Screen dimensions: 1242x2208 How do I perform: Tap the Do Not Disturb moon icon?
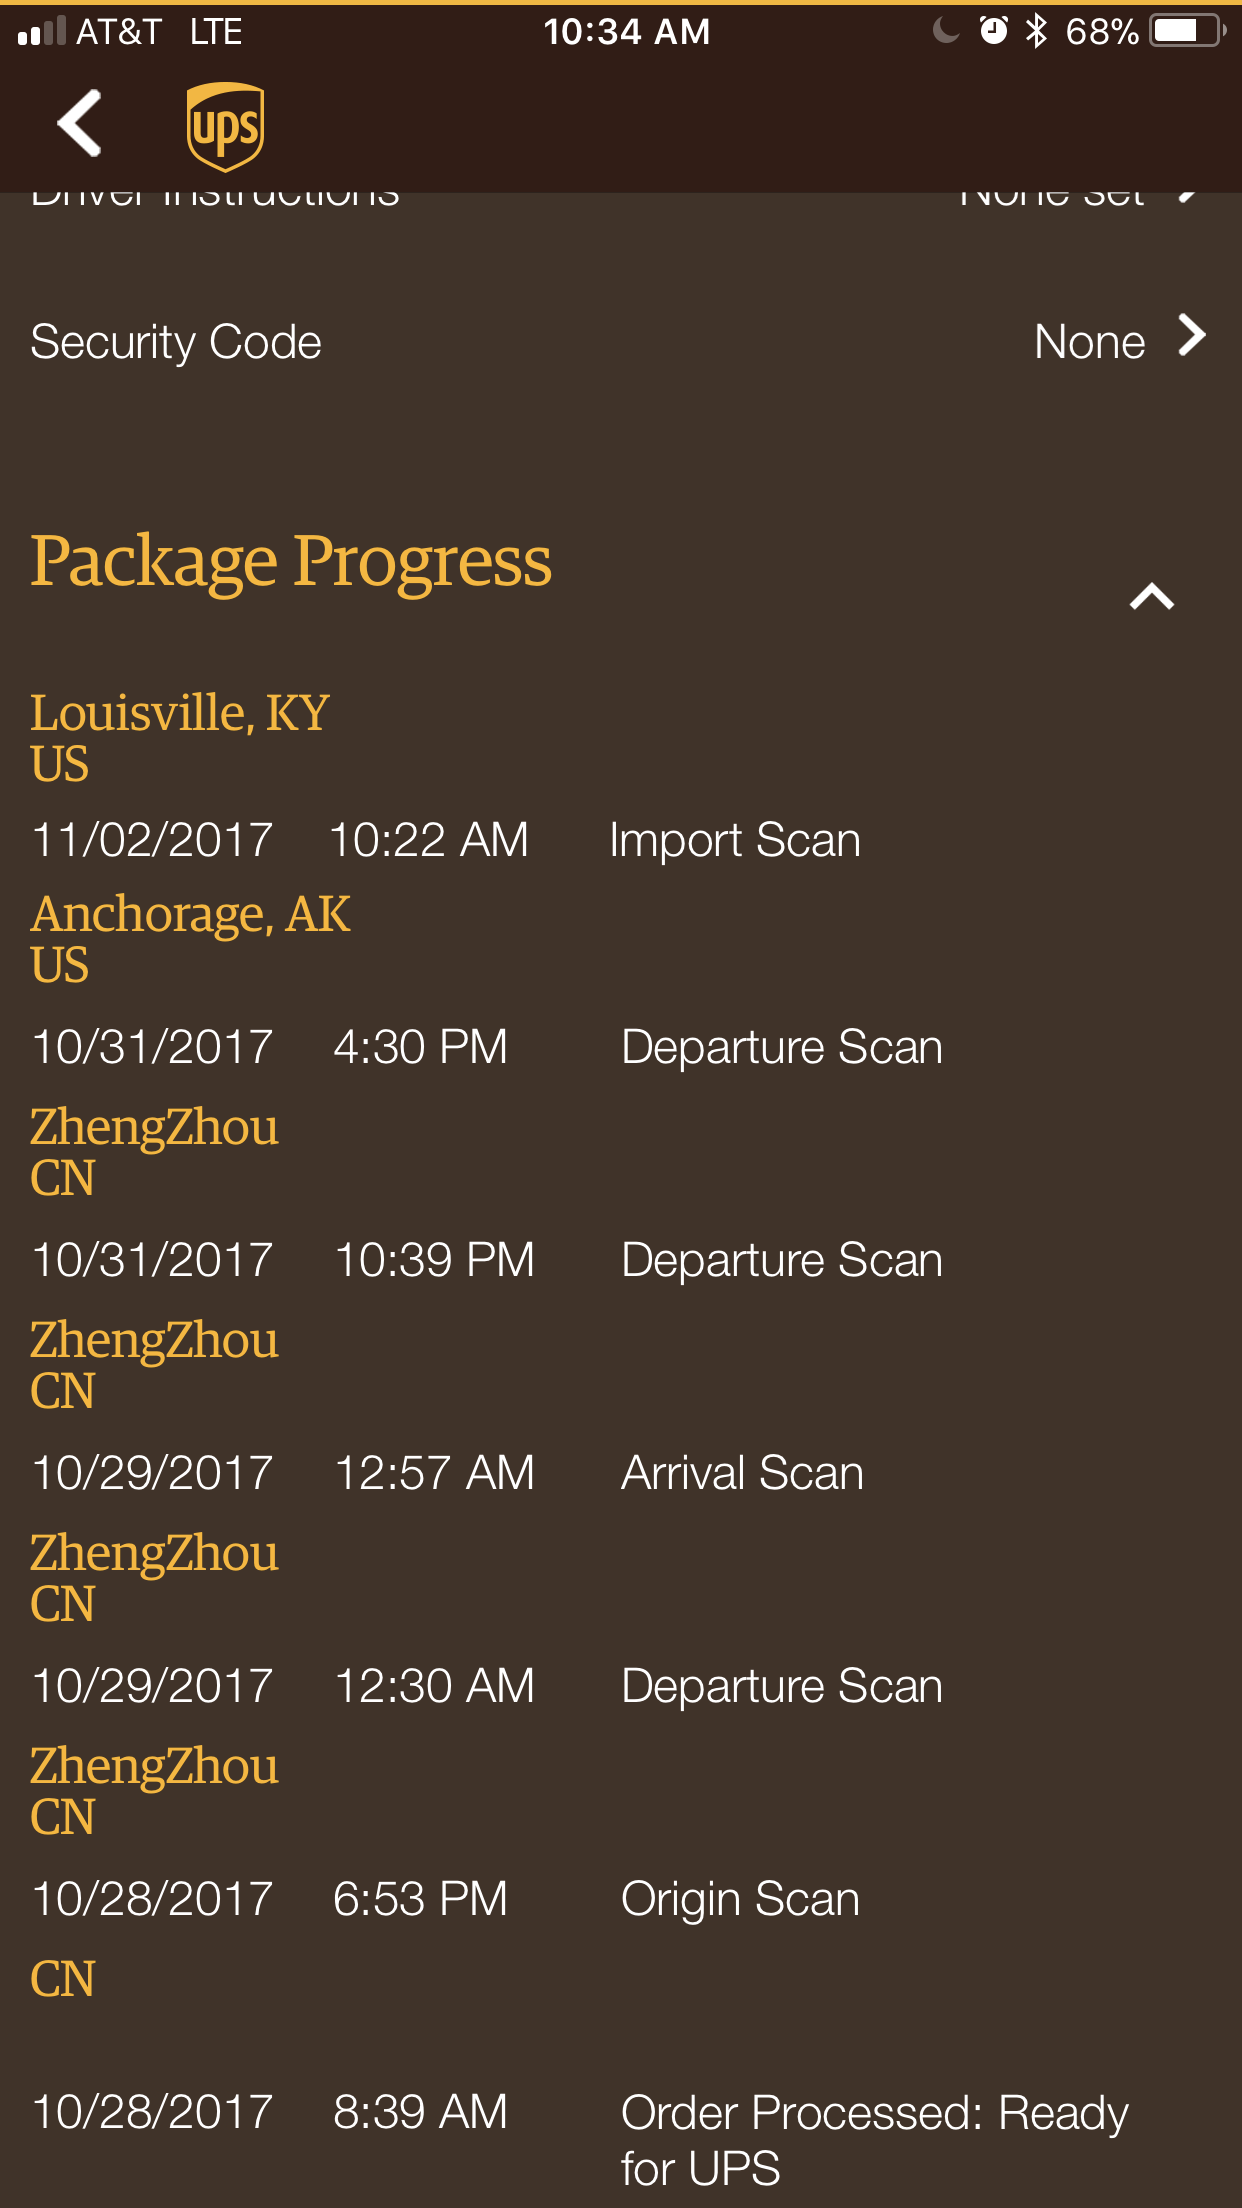pos(945,31)
